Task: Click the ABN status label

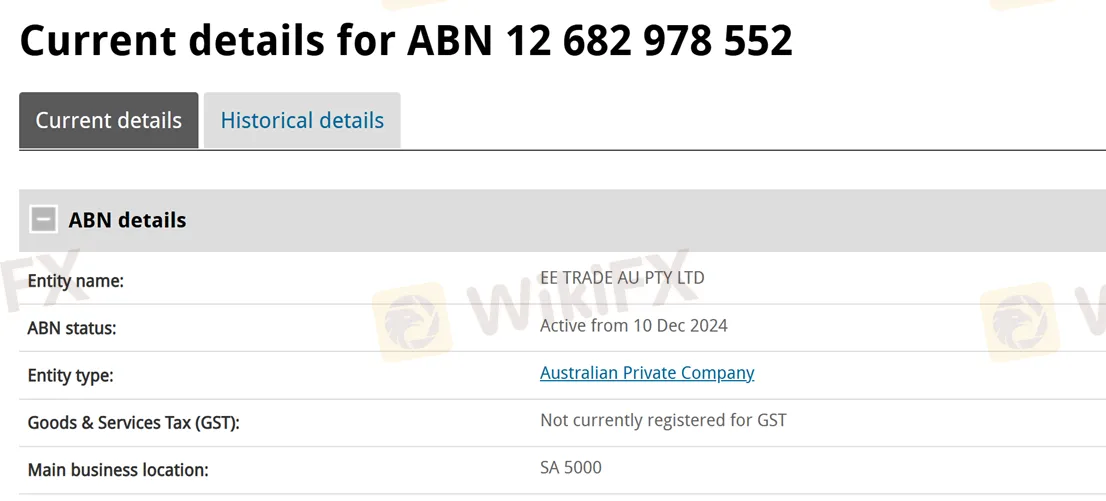Action: pos(72,329)
